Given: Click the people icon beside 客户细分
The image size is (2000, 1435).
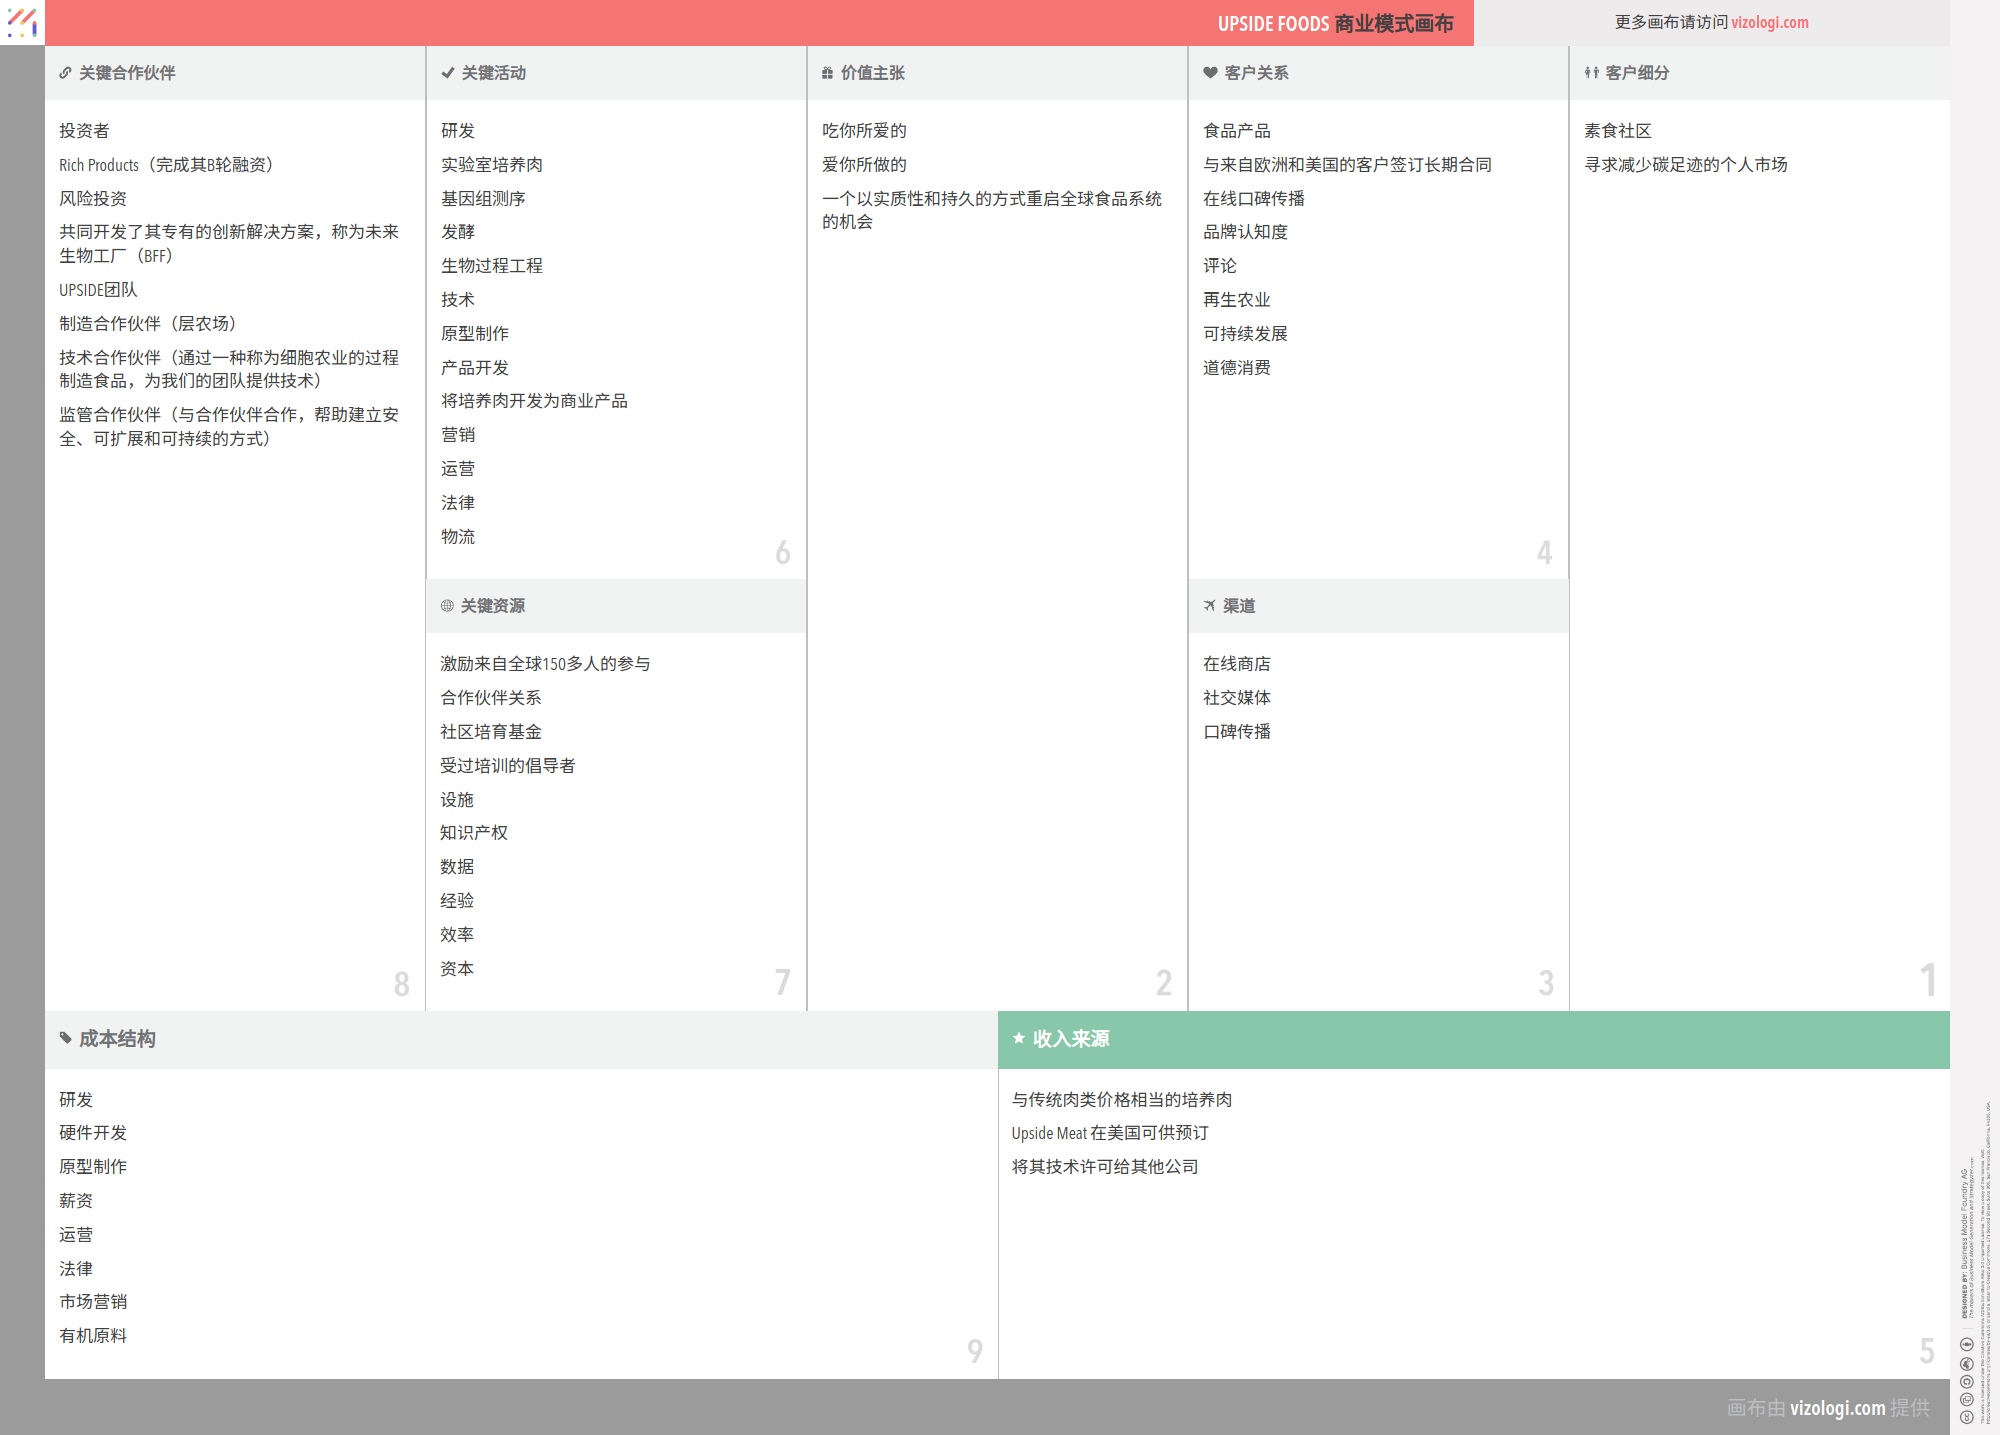Looking at the screenshot, I should coord(1591,73).
